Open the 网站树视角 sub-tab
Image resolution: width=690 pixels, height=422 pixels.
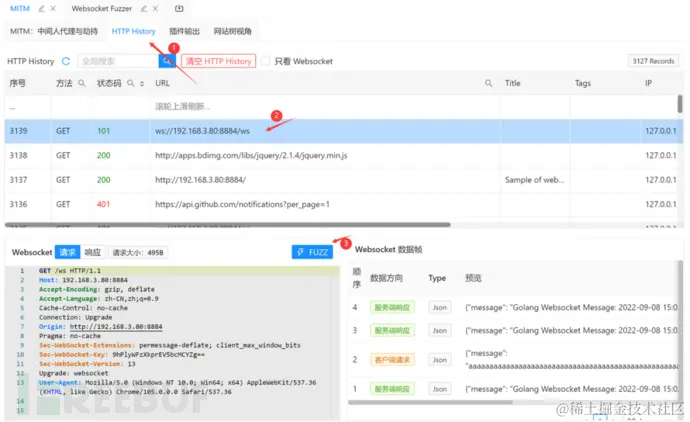pyautogui.click(x=232, y=31)
